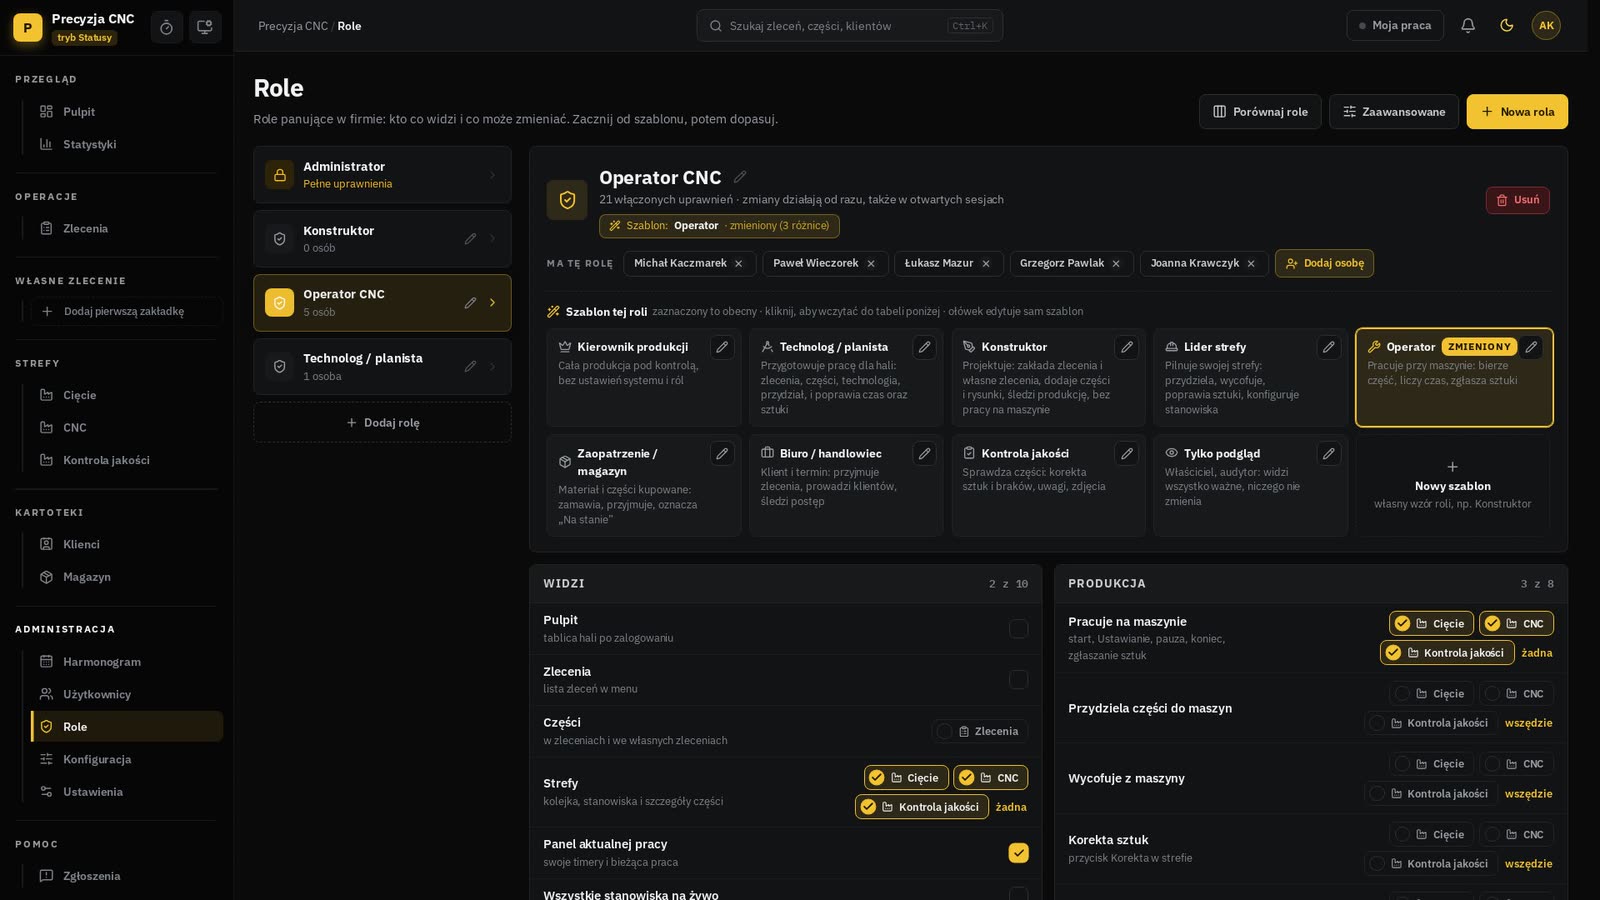1600x900 pixels.
Task: Open Porównaj role
Action: 1260,112
